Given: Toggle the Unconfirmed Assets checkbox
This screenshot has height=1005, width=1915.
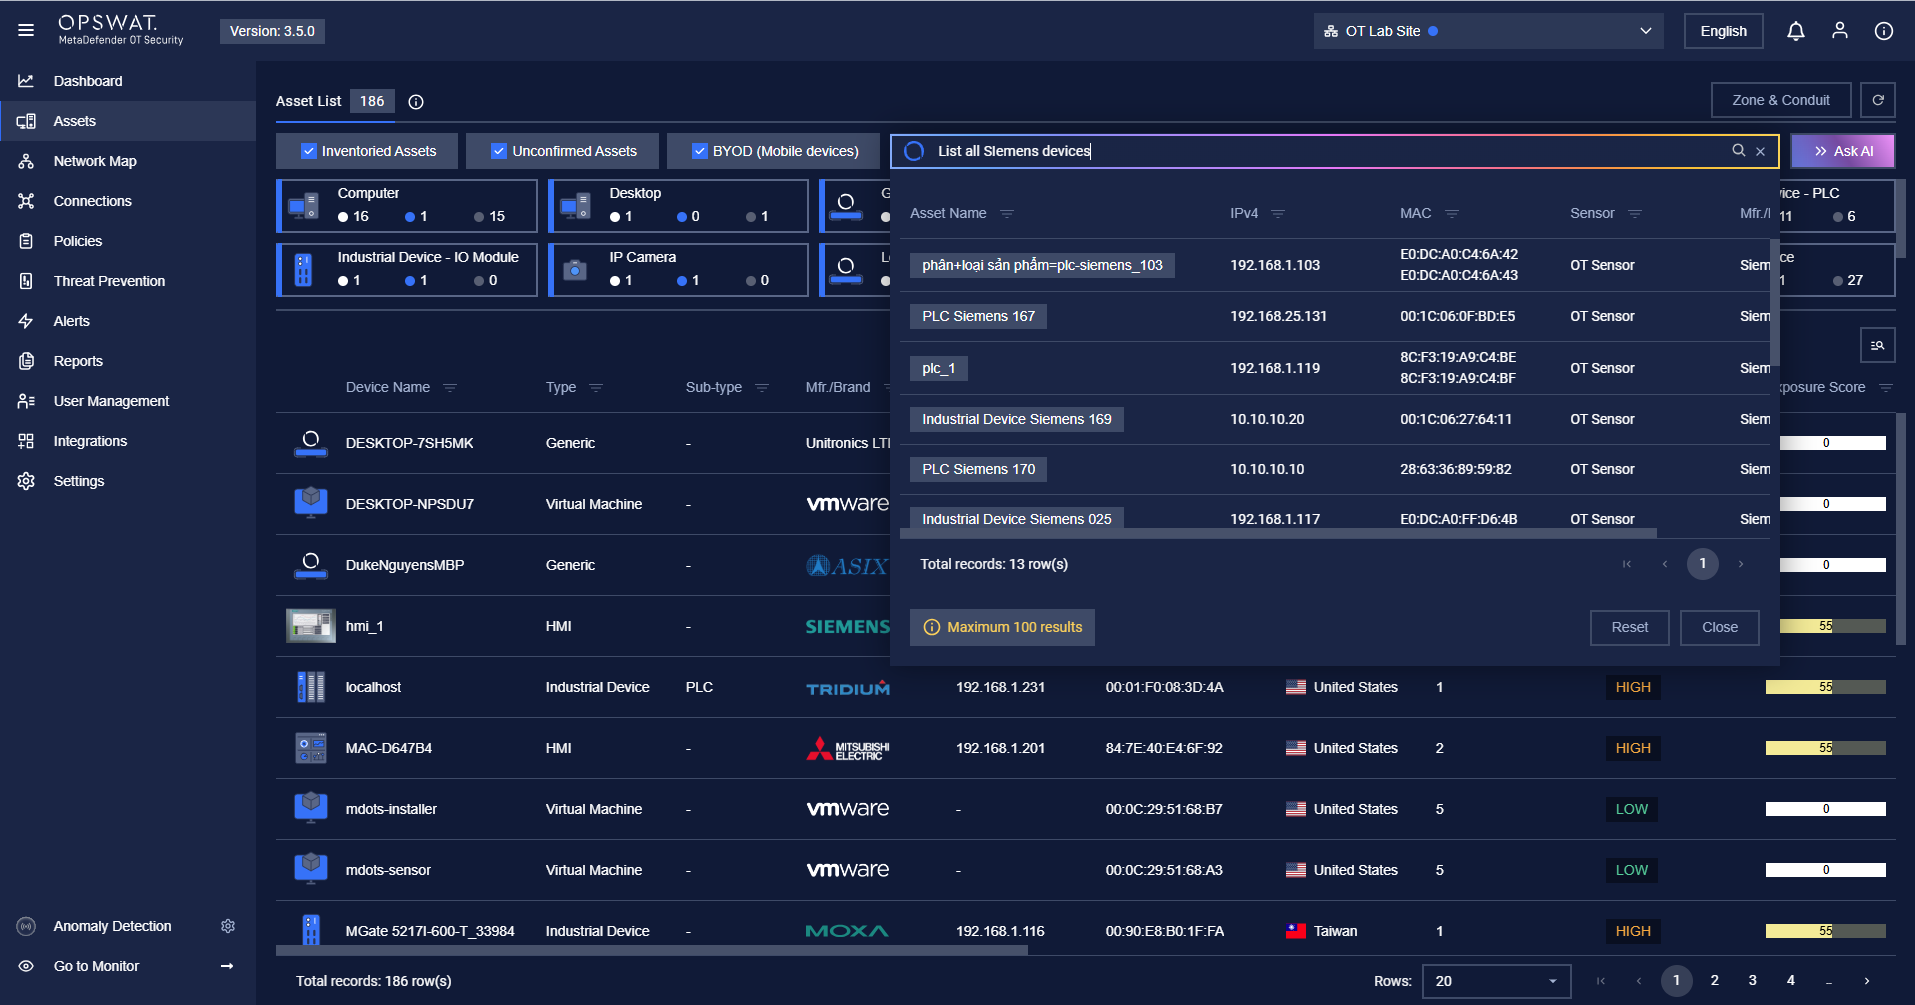Looking at the screenshot, I should pos(499,151).
